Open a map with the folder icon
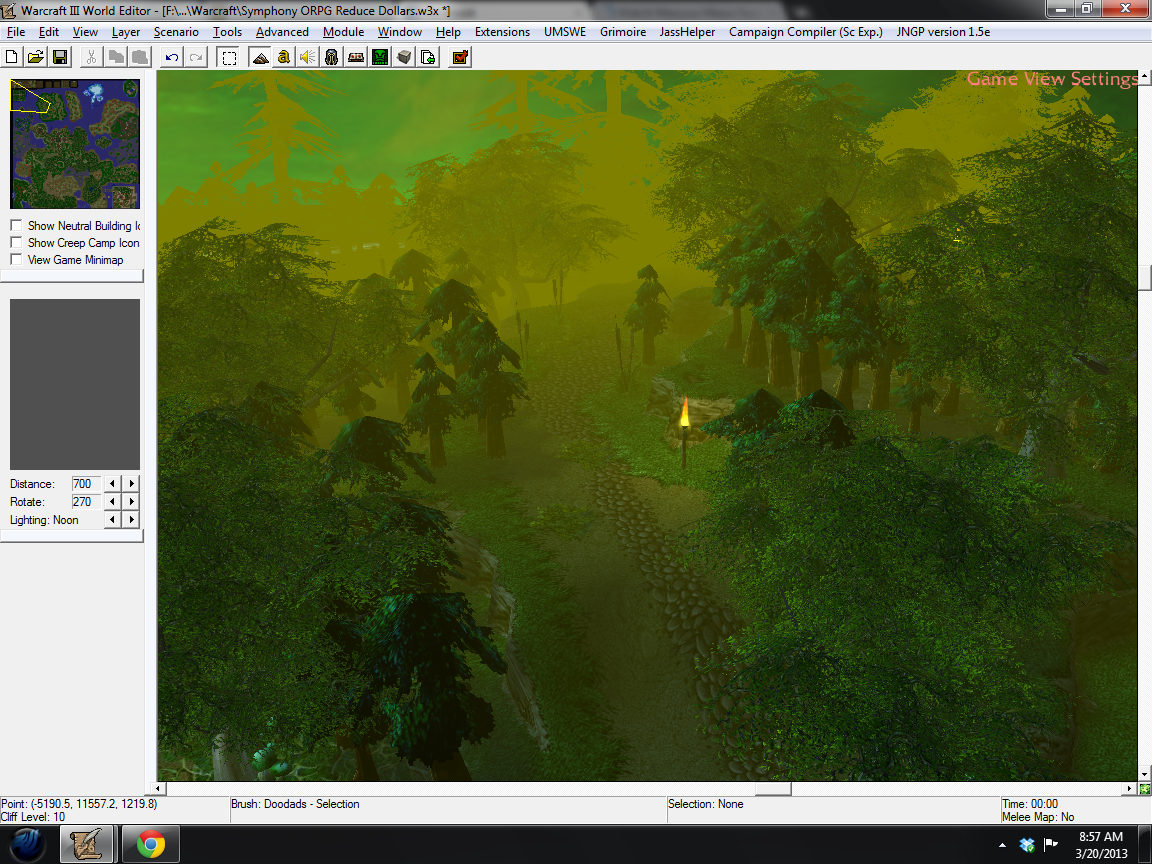Image resolution: width=1152 pixels, height=864 pixels. pyautogui.click(x=35, y=57)
